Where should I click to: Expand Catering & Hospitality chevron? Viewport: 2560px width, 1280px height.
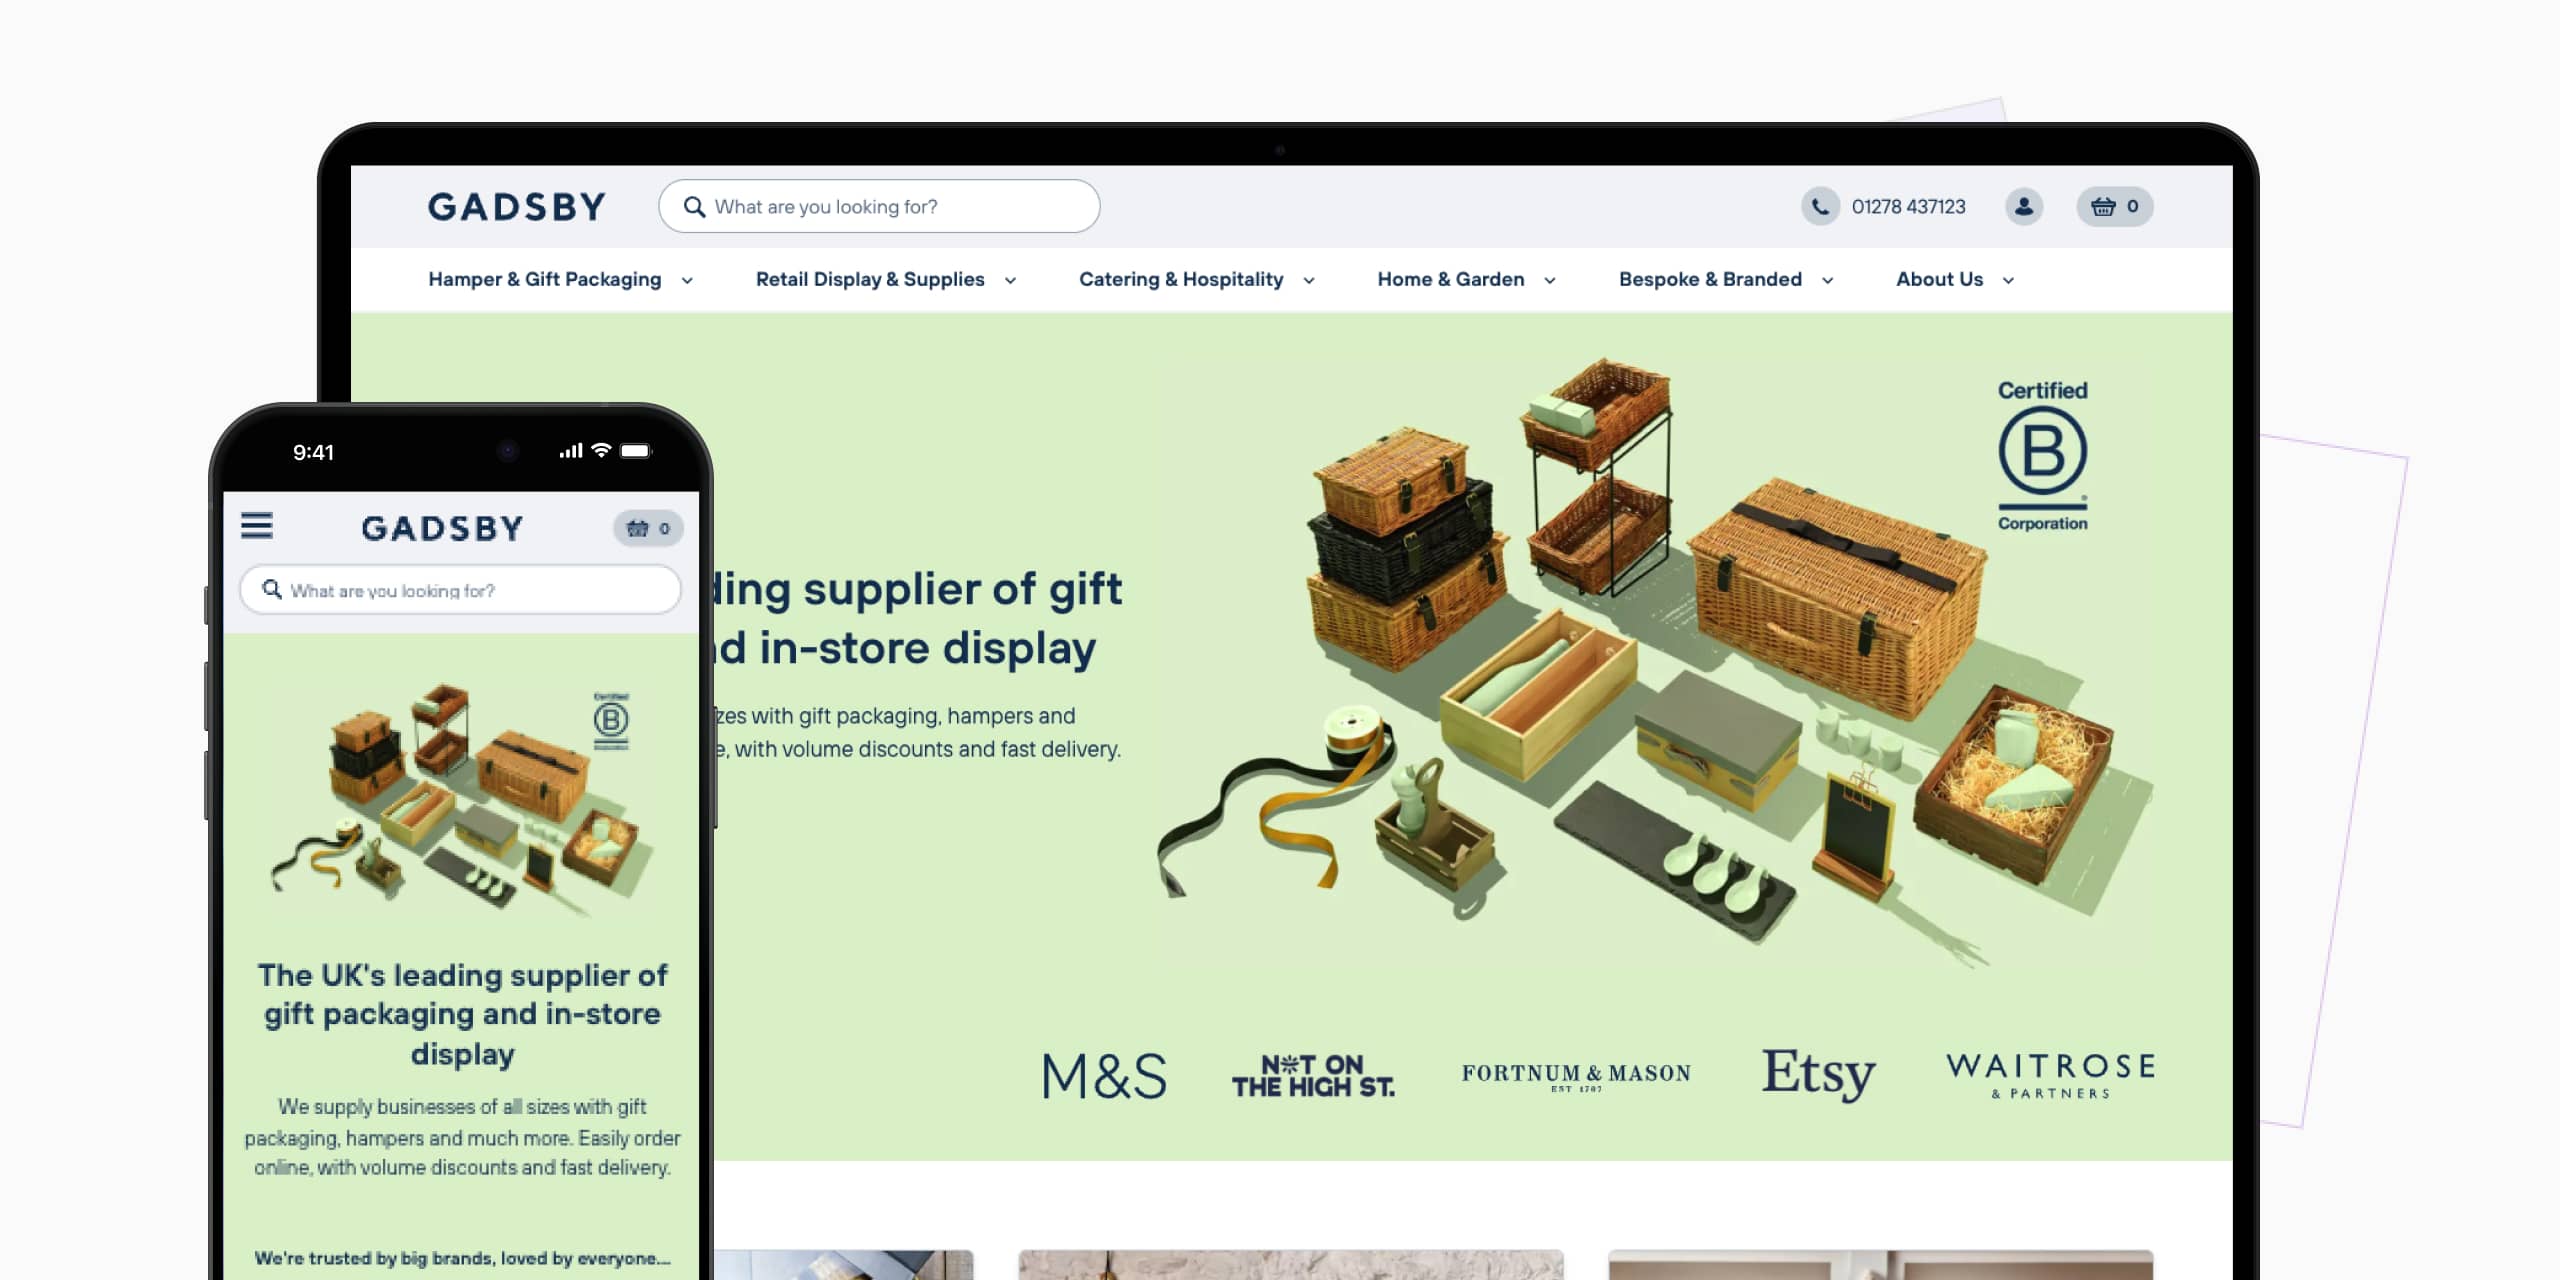1309,281
